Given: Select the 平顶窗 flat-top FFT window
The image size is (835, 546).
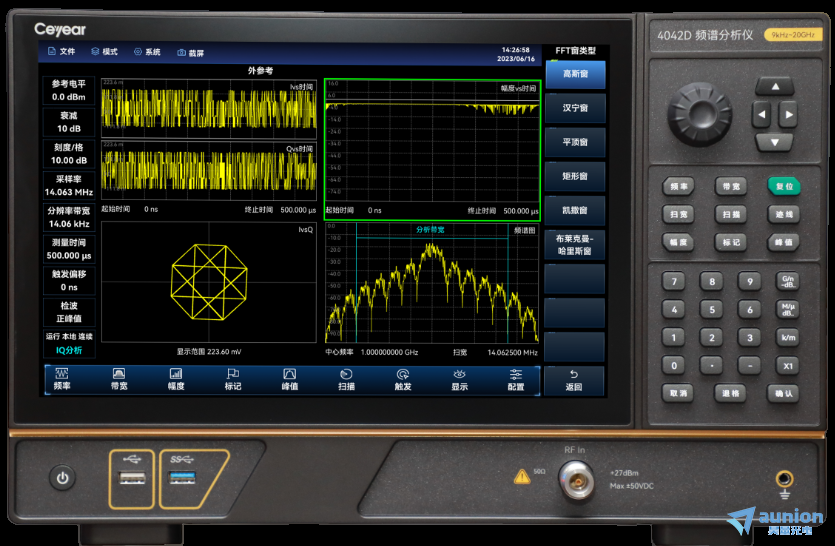Looking at the screenshot, I should click(575, 142).
